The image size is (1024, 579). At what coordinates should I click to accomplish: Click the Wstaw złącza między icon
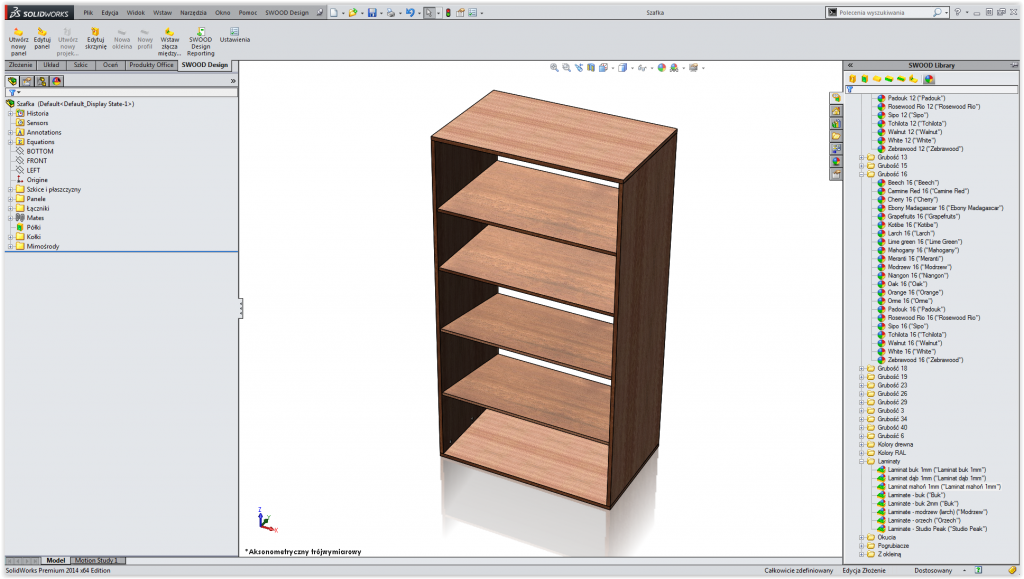point(169,38)
